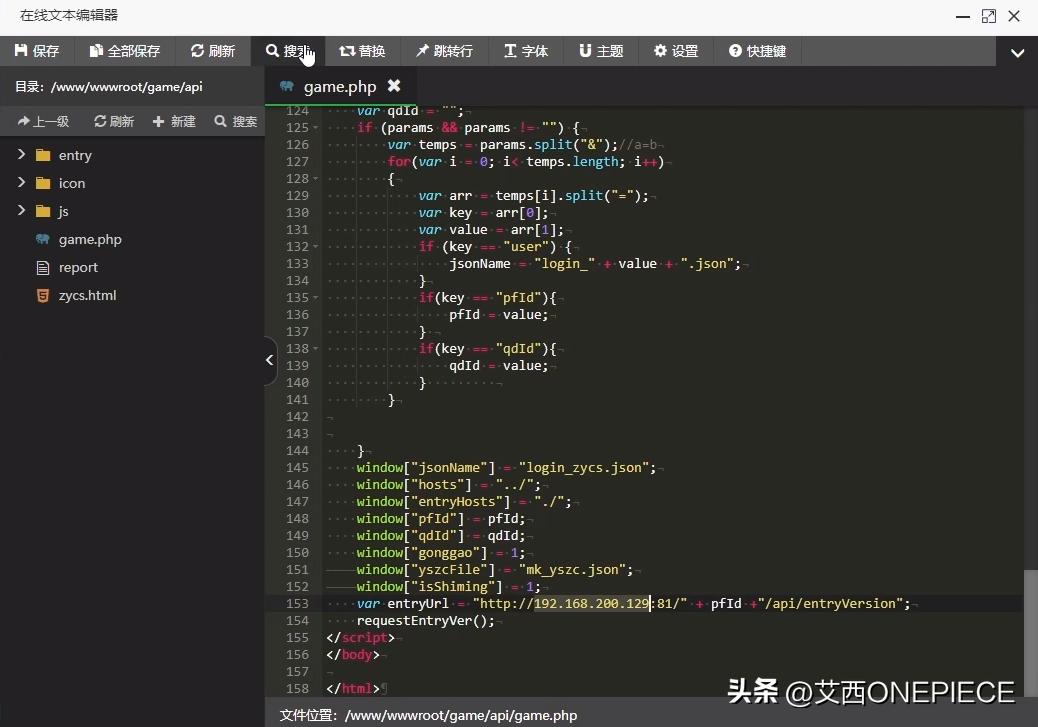Collapse the file sidebar panel handle

pos(270,361)
